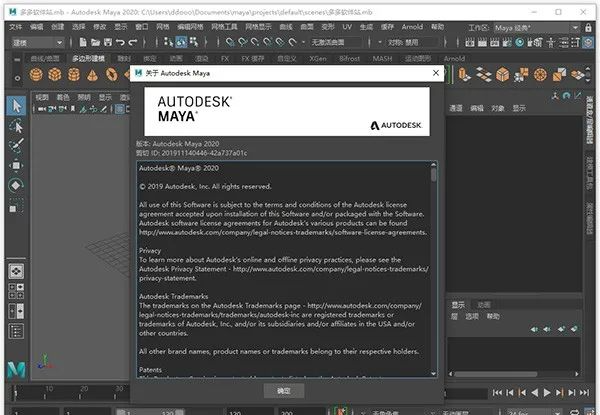This screenshot has width=600, height=415.
Task: Toggle make live surface magnet icon
Action: pyautogui.click(x=293, y=42)
